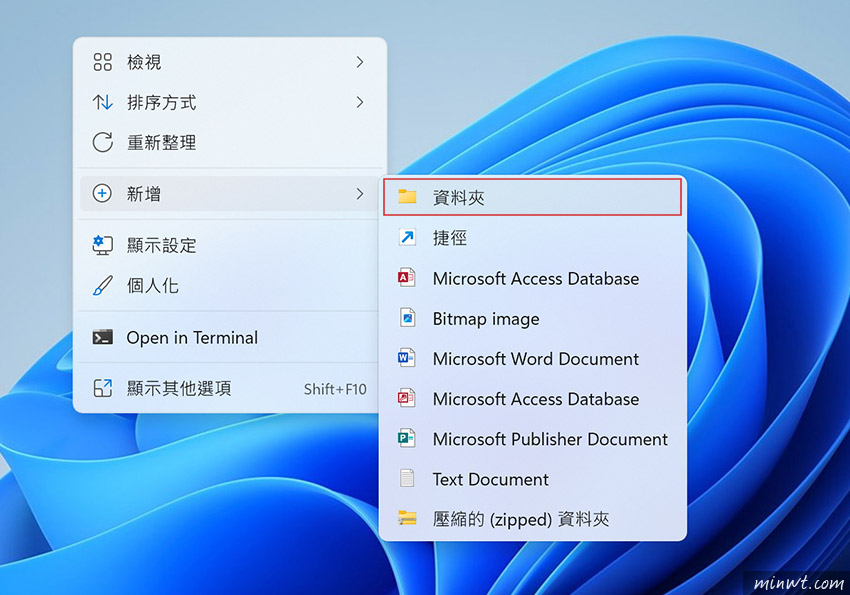Show more options via 顯示其他選項
Screen dimensions: 850x595
(x=230, y=388)
